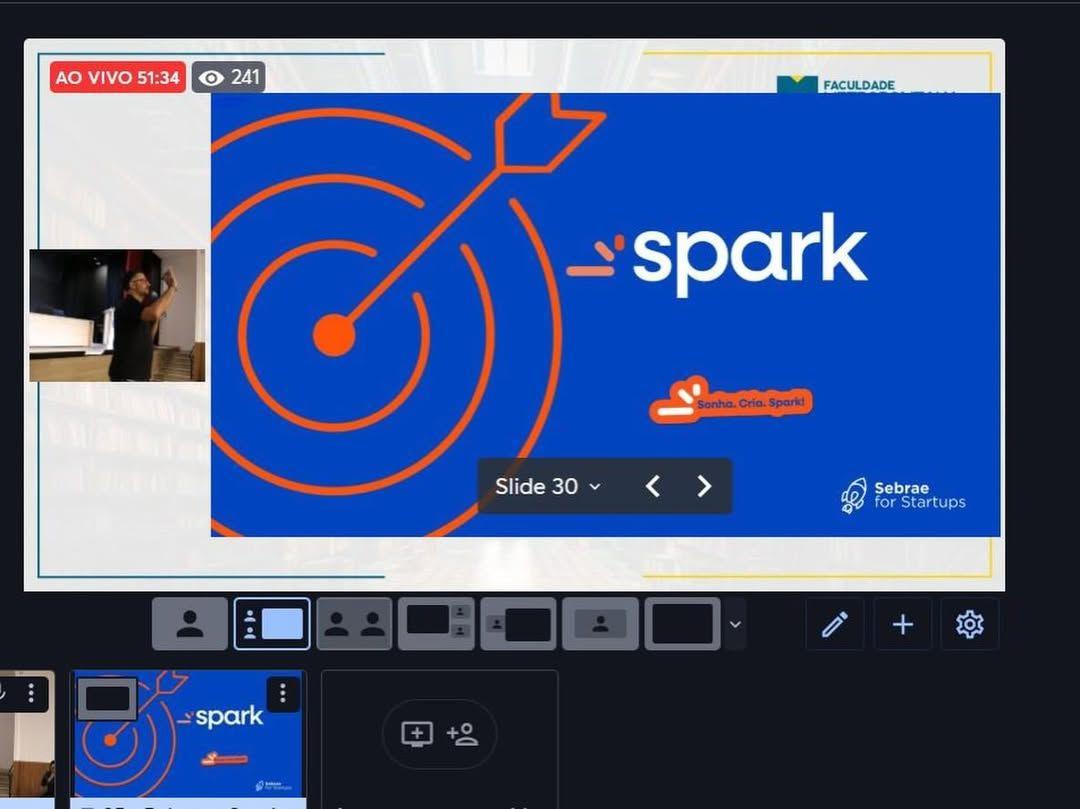Open the Slide 30 dropdown selector

point(548,486)
